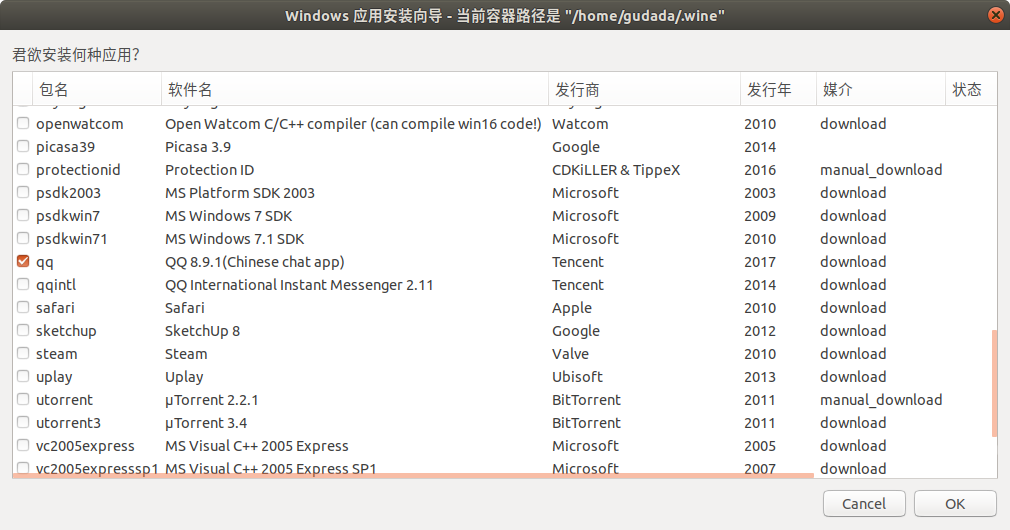The width and height of the screenshot is (1010, 530).
Task: Click the 'utorrent3' package name
Action: pos(68,423)
